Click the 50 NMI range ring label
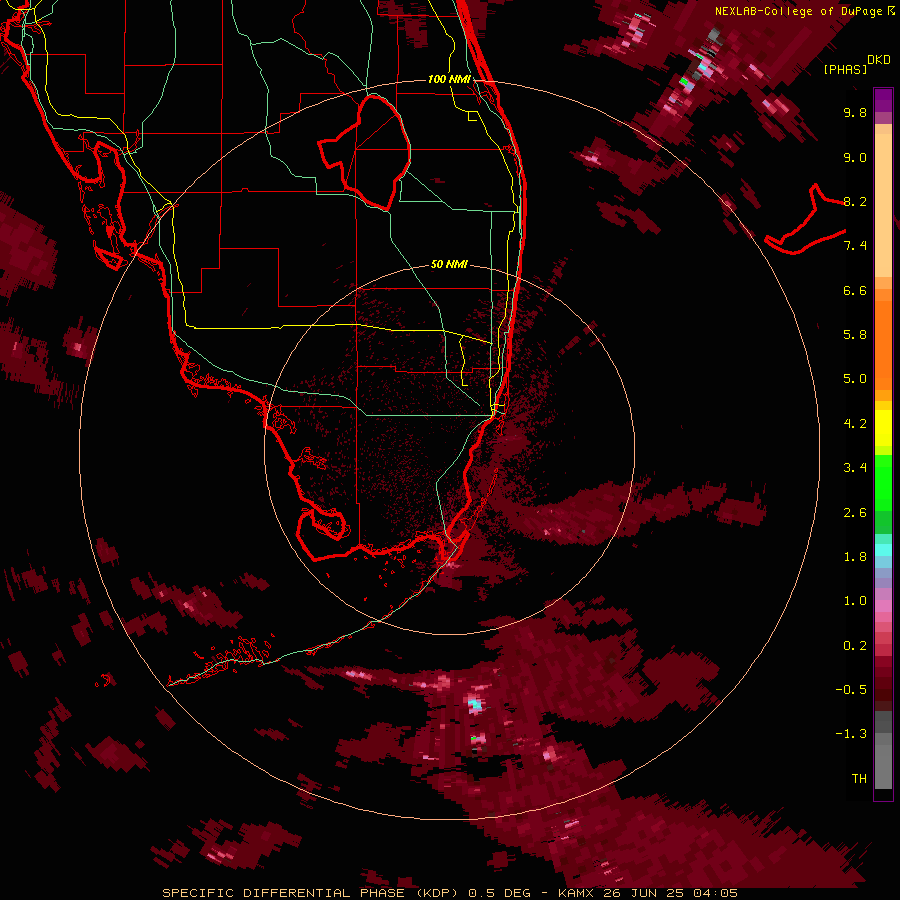This screenshot has width=900, height=900. (449, 264)
